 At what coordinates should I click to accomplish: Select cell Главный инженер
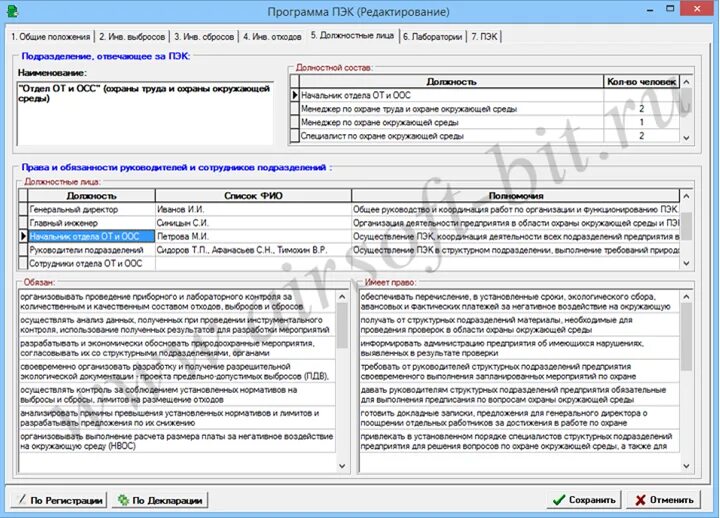pos(91,223)
